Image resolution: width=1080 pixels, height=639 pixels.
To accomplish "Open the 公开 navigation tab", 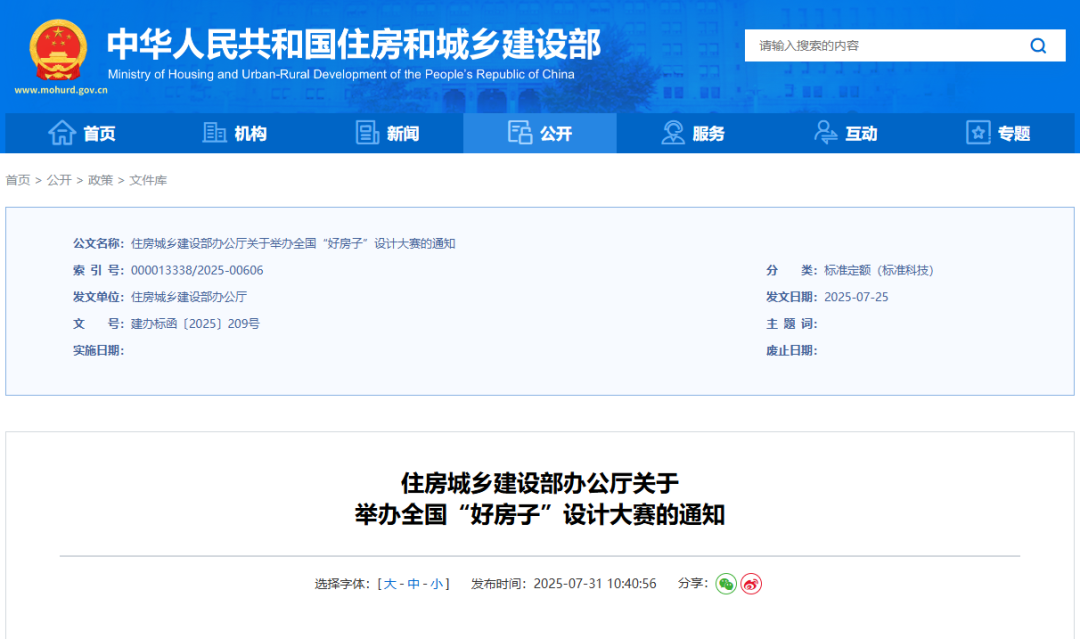I will coord(540,133).
